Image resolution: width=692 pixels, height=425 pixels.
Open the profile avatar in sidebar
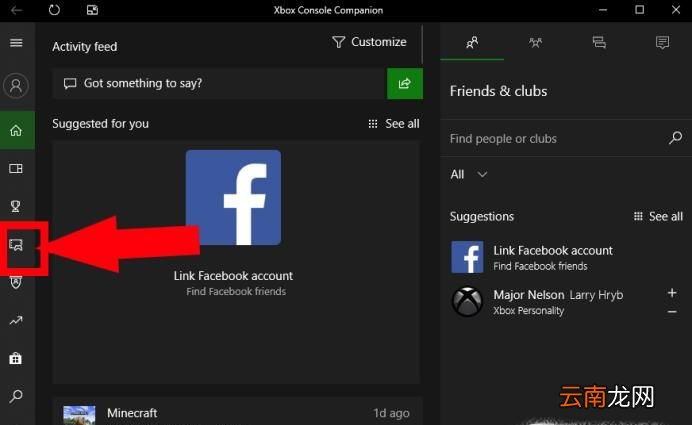pos(16,86)
